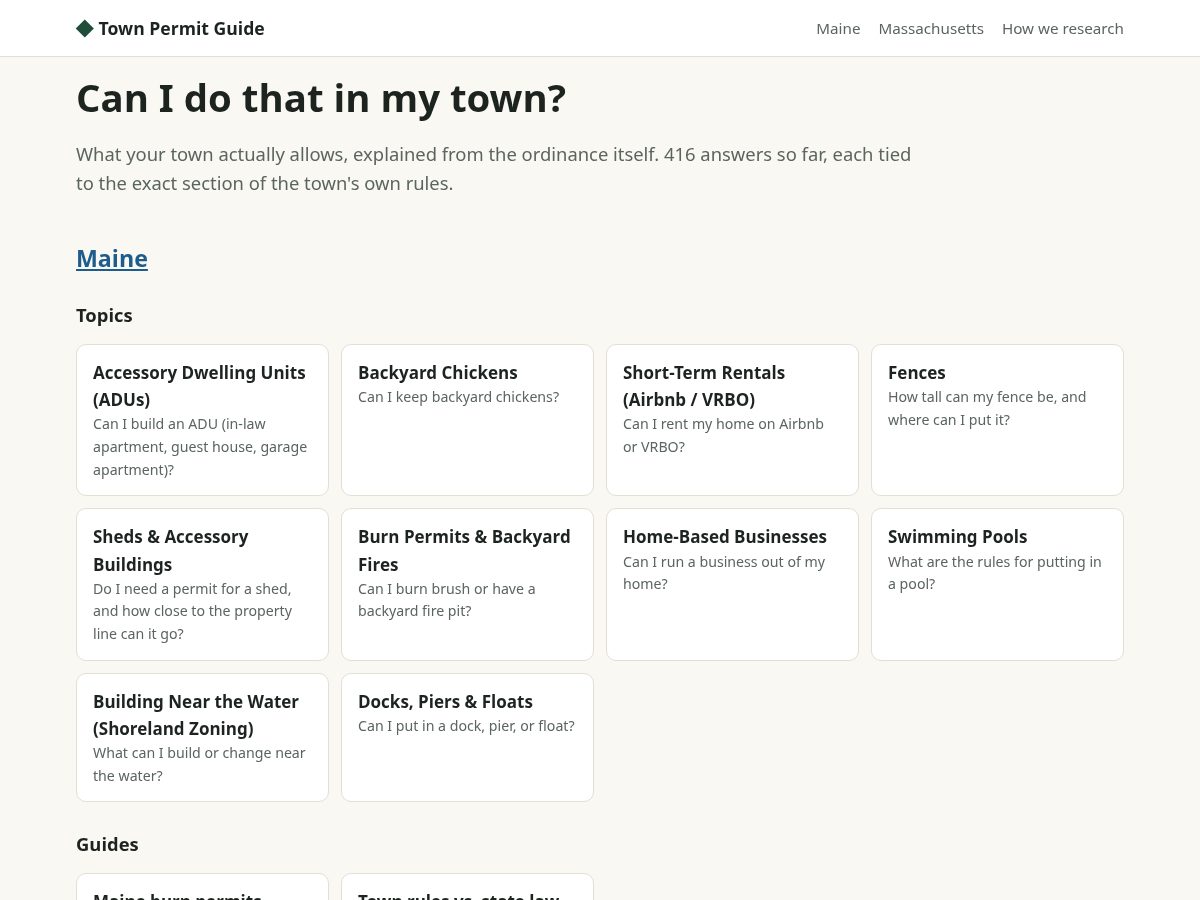Open the Accessory Dwelling Units (ADUs) card
This screenshot has width=1200, height=900.
[x=202, y=420]
